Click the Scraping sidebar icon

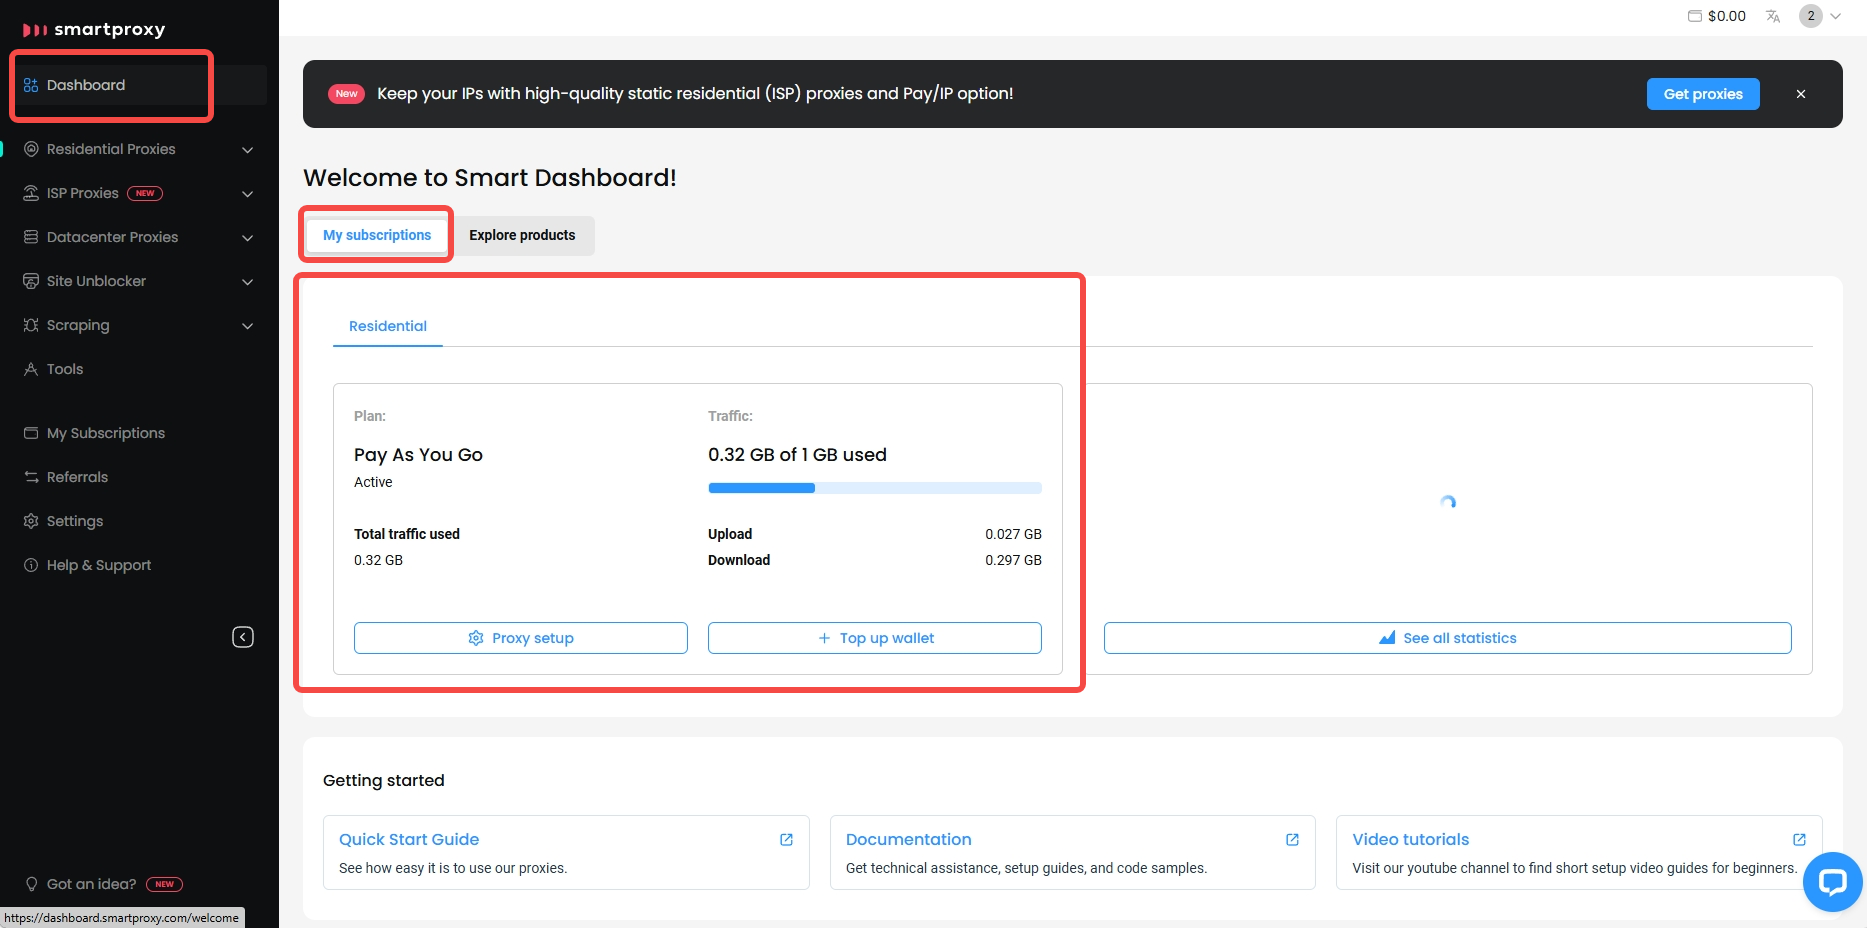pos(31,325)
